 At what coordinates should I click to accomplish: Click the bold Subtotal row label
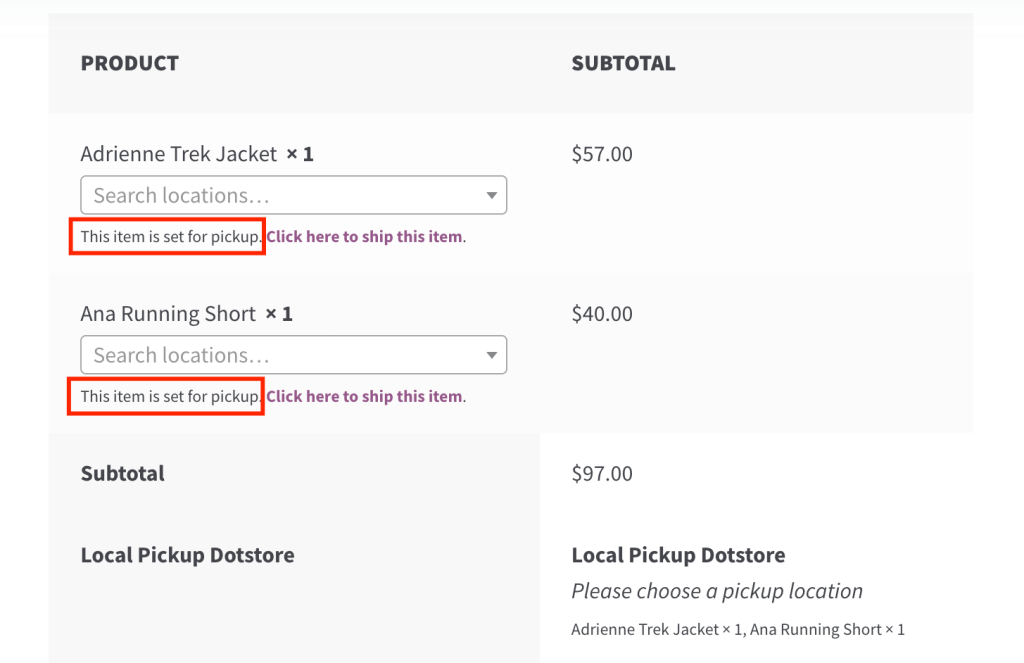(x=123, y=474)
